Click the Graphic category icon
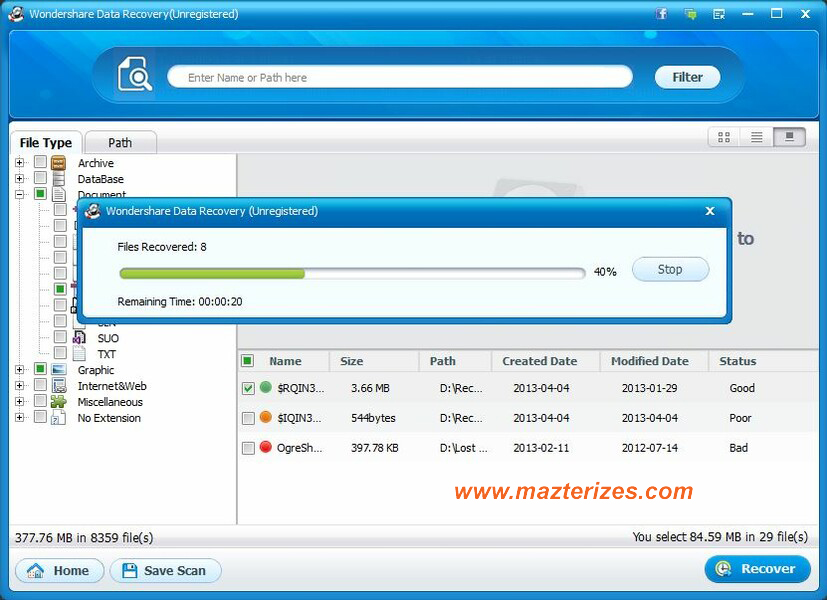The image size is (827, 600). pos(59,370)
